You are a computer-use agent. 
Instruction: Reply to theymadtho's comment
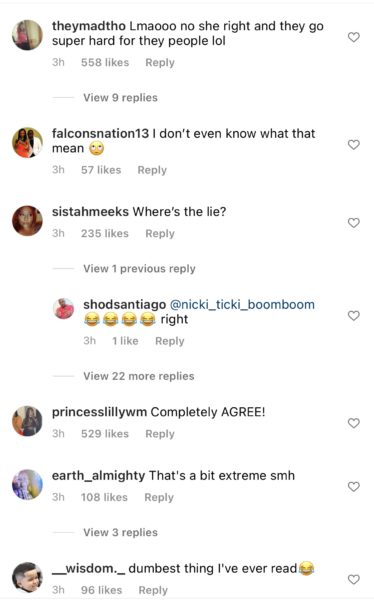(x=160, y=63)
